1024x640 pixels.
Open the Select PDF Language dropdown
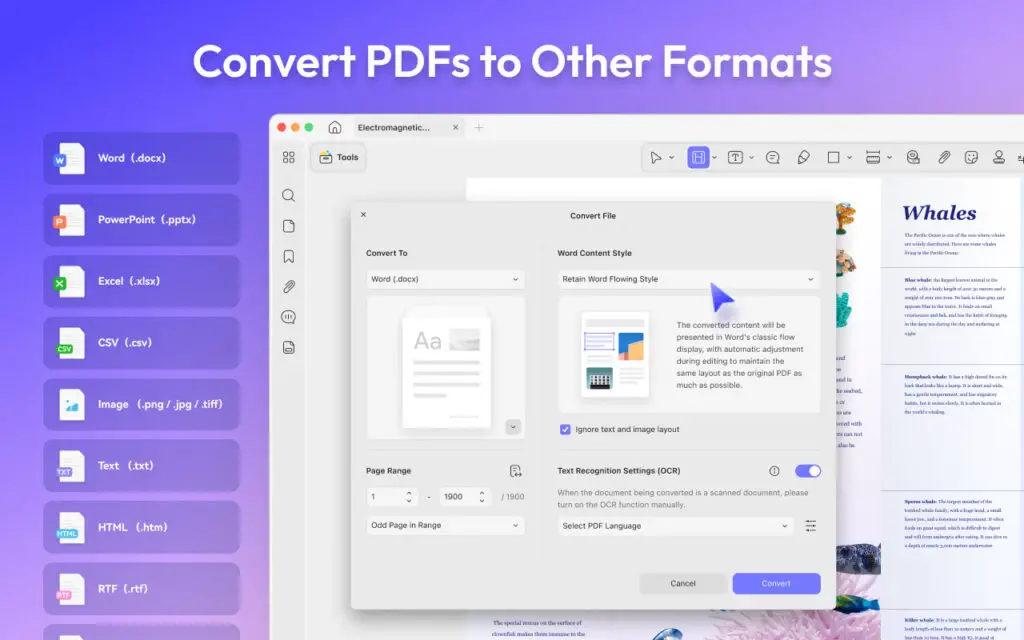point(675,525)
